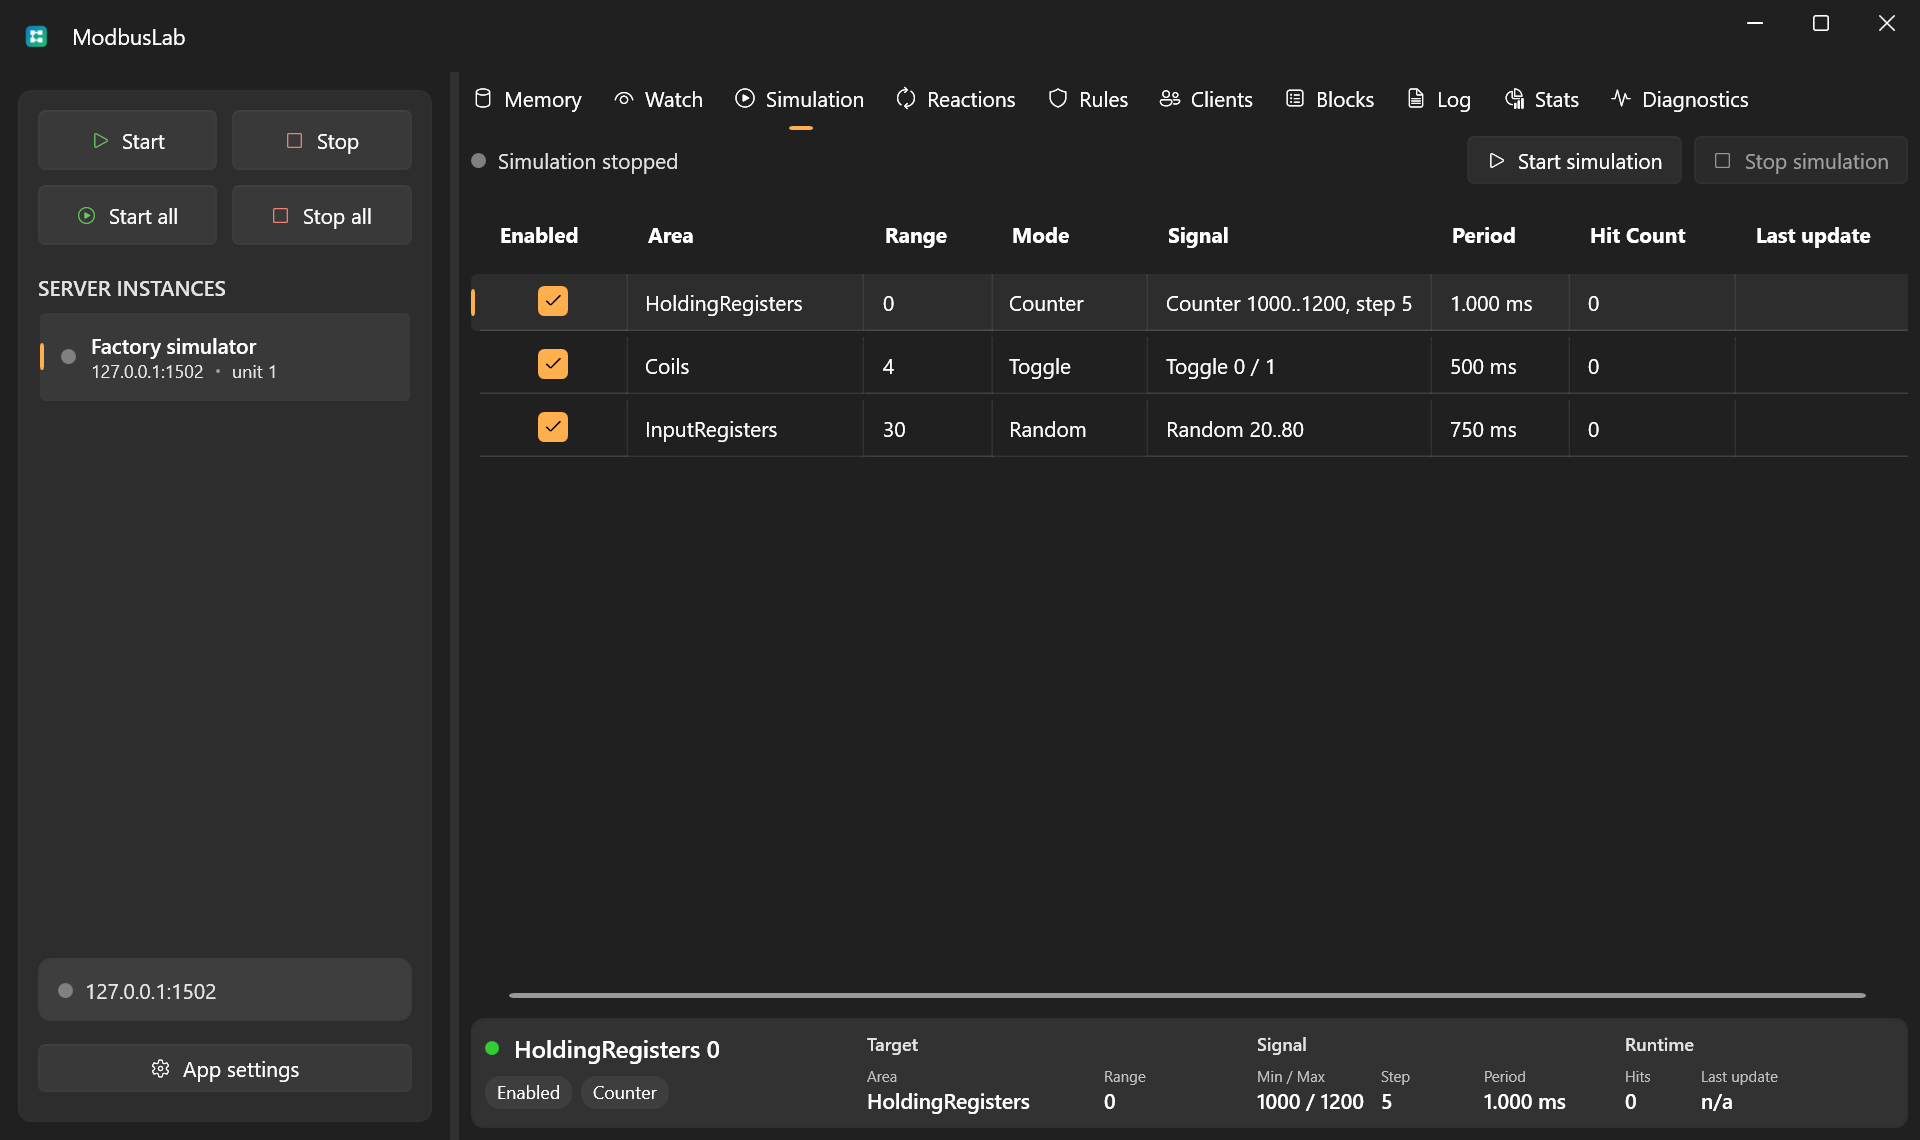
Task: Click the 127.0.0.1:1502 address bar
Action: tap(225, 990)
